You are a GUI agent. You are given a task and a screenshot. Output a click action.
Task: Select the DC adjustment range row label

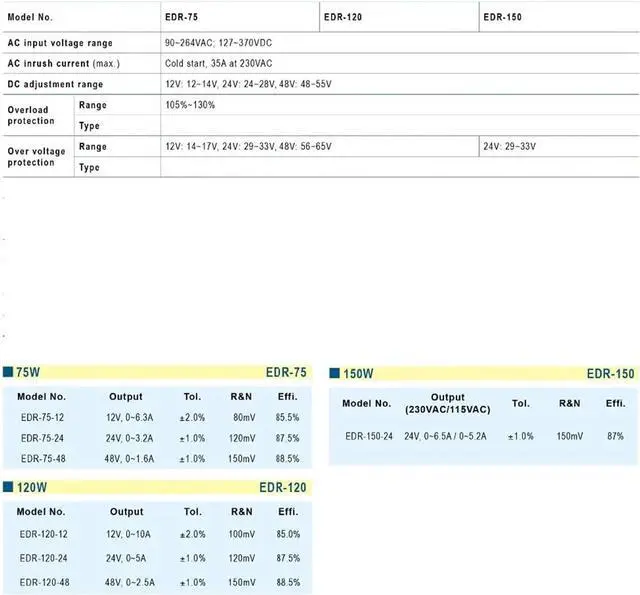pyautogui.click(x=55, y=84)
